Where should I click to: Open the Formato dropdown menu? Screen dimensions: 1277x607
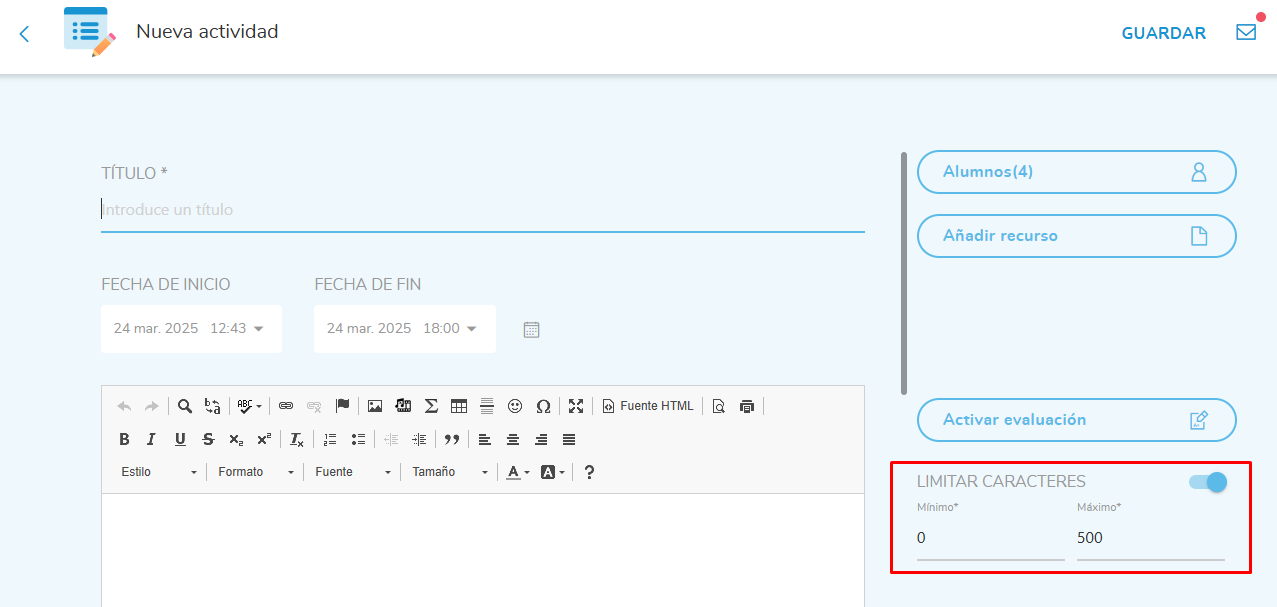256,472
